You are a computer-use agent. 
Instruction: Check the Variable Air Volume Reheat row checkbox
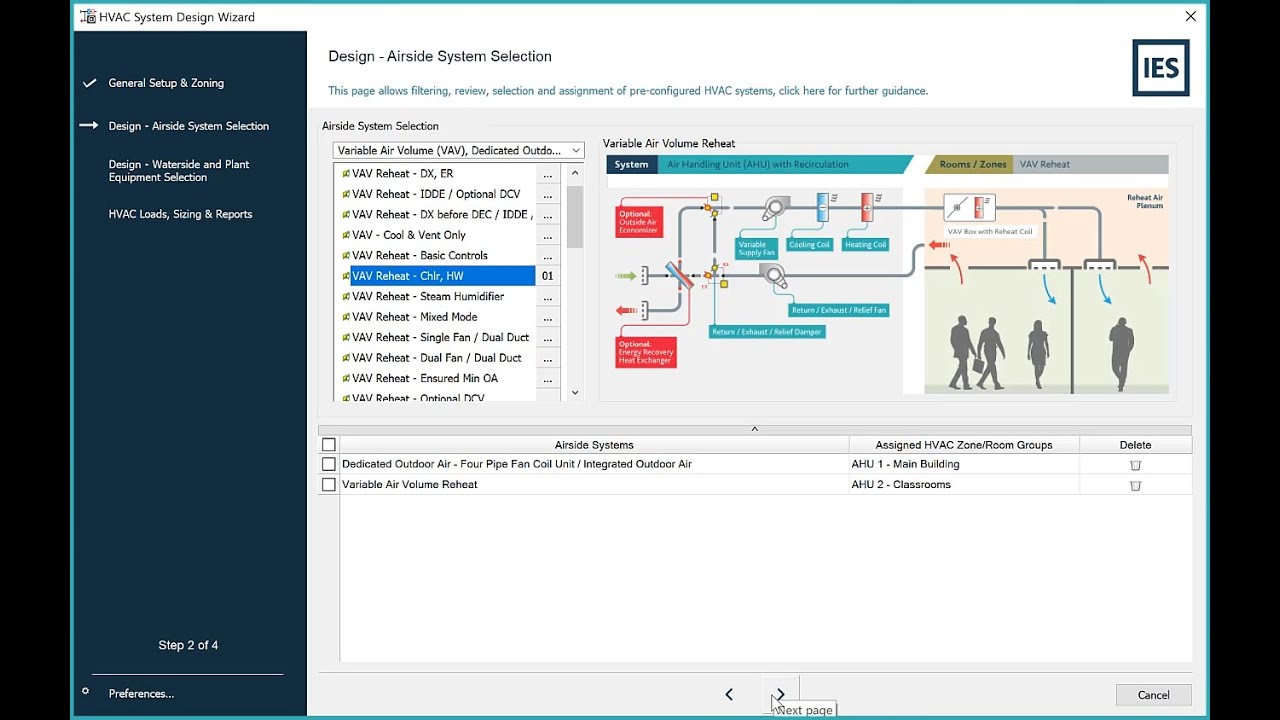pos(329,484)
